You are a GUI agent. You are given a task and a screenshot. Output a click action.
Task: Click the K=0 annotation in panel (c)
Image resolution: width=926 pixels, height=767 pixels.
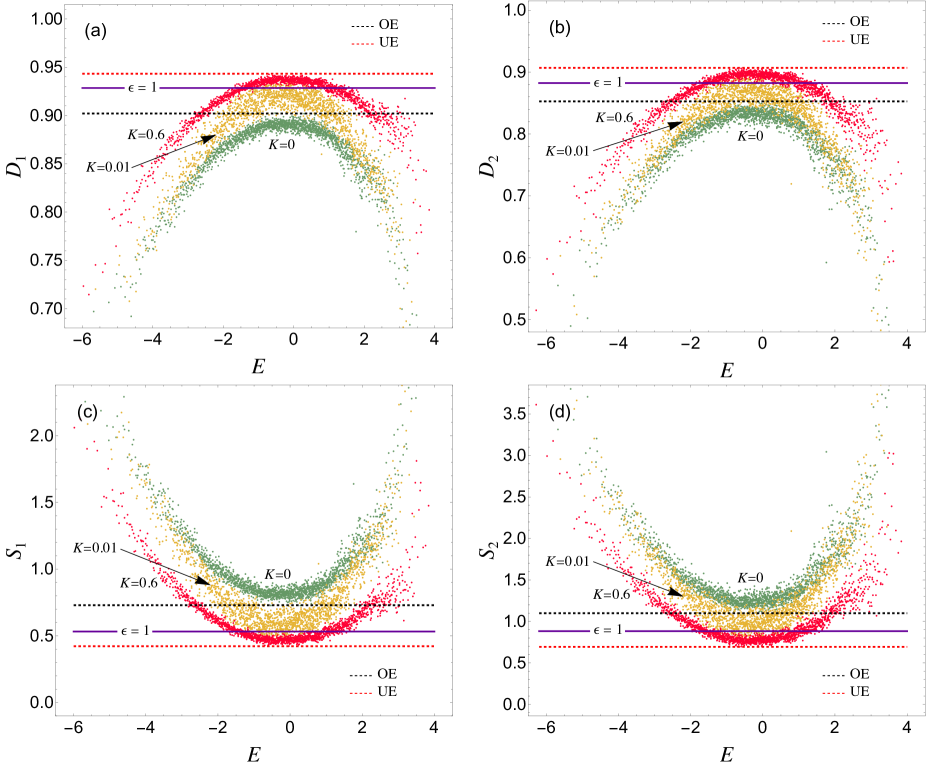tap(278, 574)
